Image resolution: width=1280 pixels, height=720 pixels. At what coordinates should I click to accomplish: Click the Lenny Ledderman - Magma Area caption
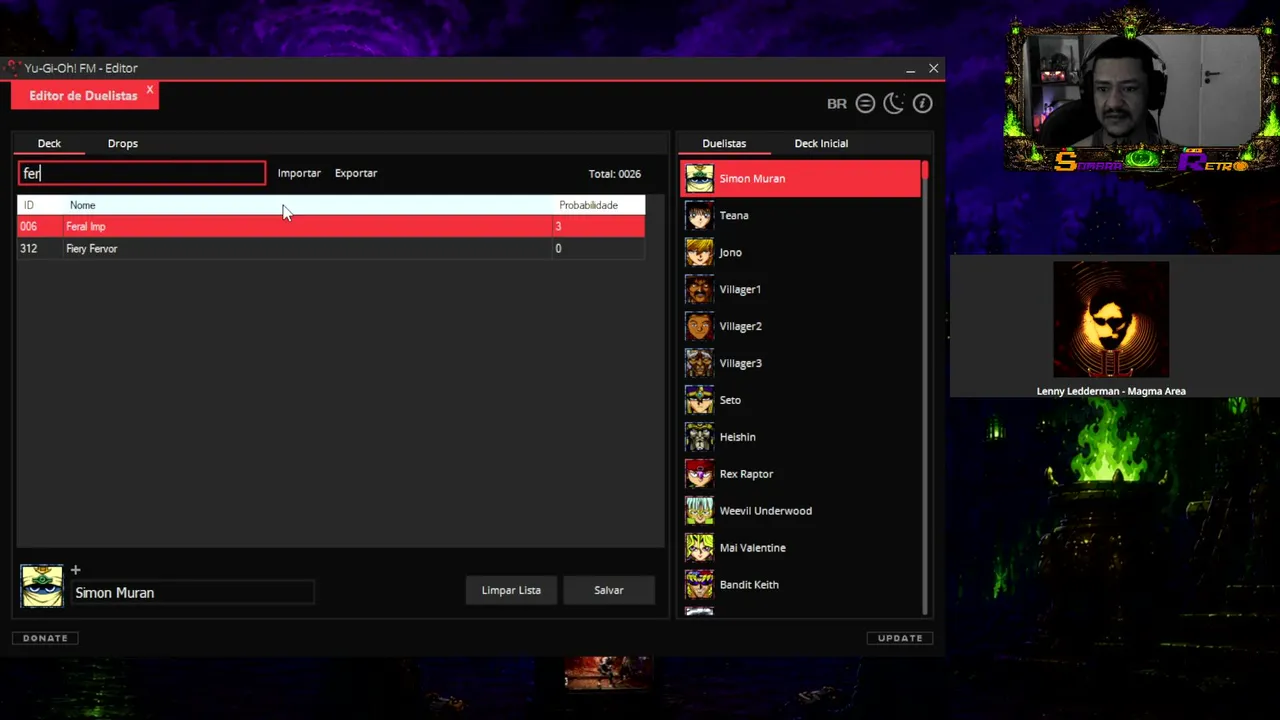point(1111,391)
